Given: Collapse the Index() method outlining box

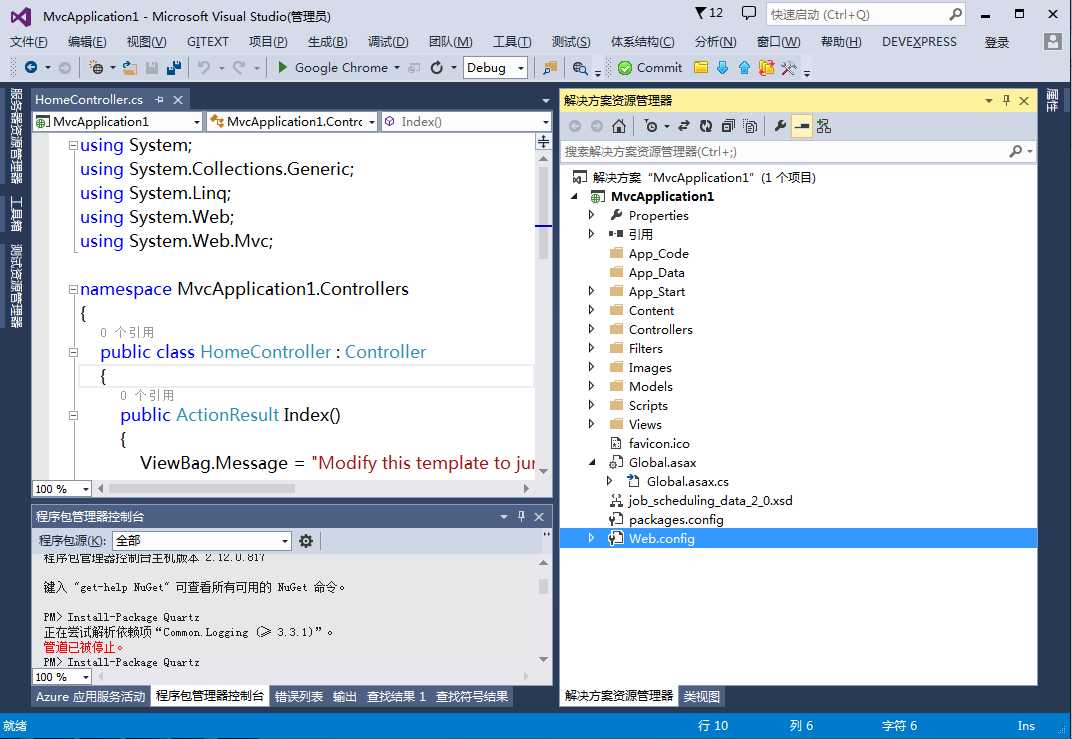Looking at the screenshot, I should [x=73, y=416].
